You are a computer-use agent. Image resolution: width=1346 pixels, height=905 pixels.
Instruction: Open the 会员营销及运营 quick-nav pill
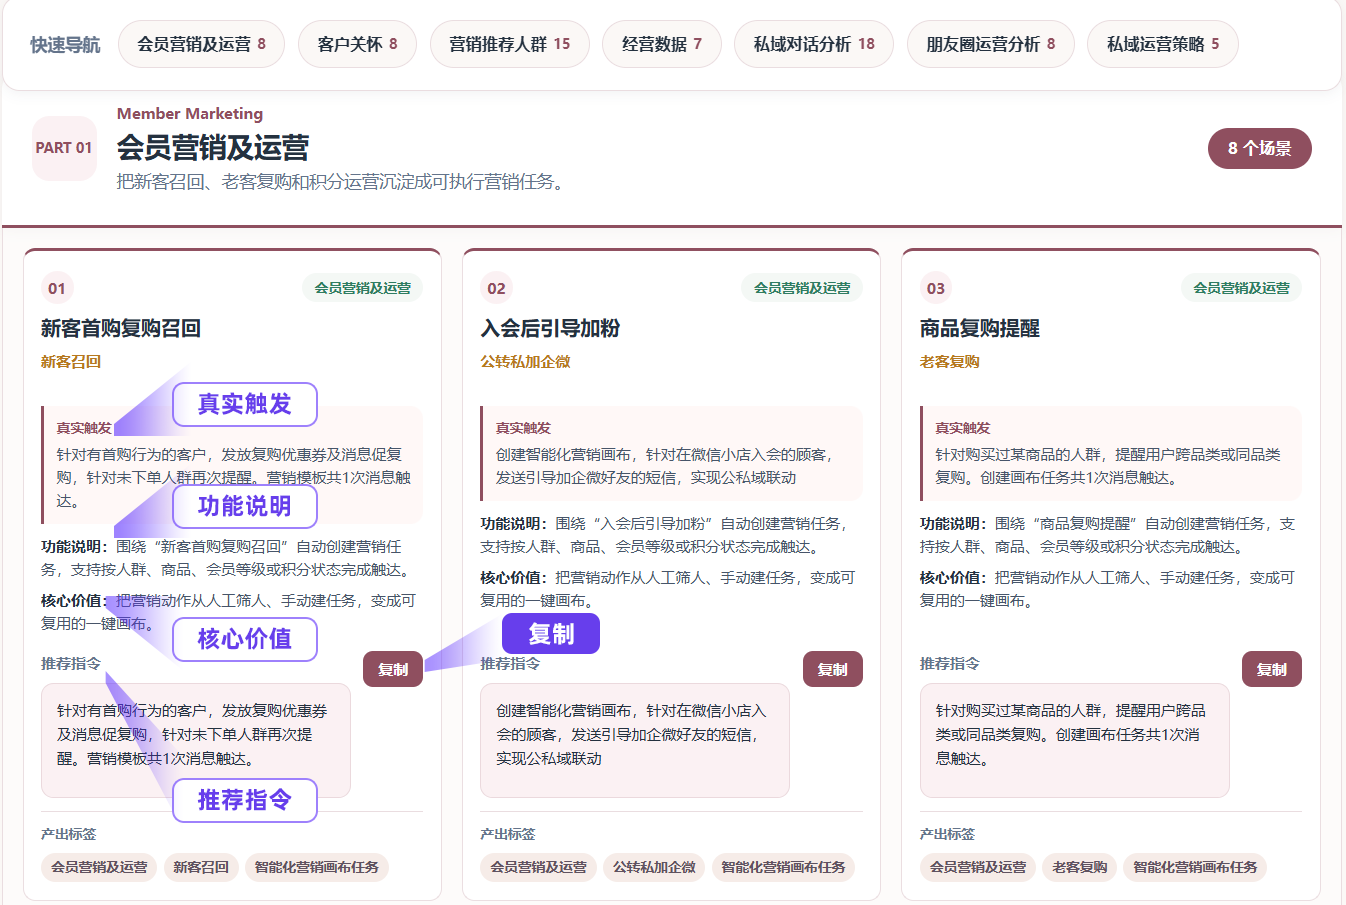click(x=201, y=44)
